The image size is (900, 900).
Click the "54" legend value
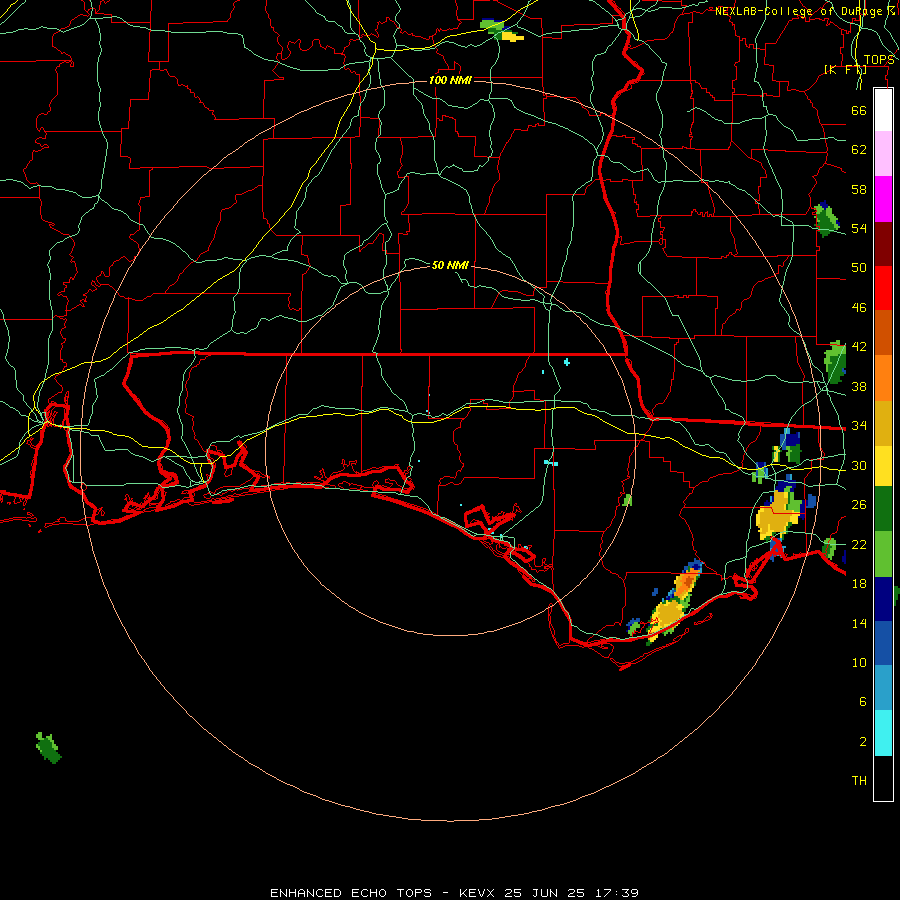click(859, 228)
